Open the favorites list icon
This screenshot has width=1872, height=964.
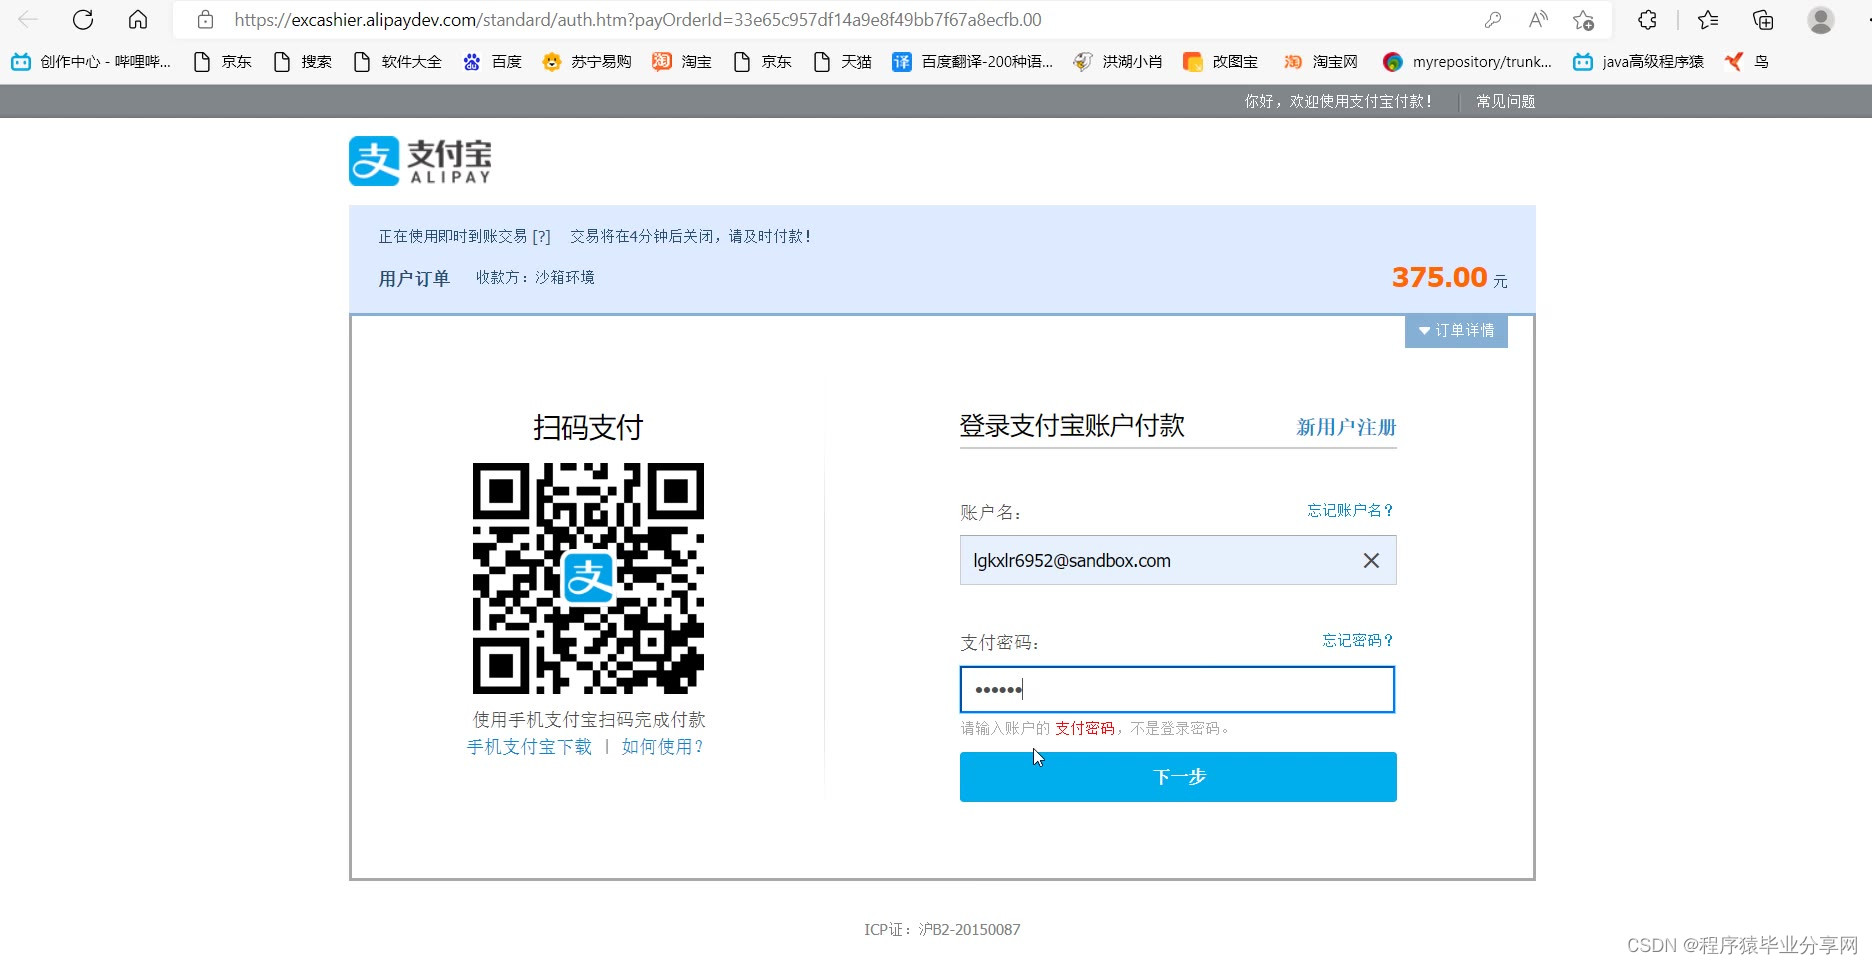pos(1708,19)
